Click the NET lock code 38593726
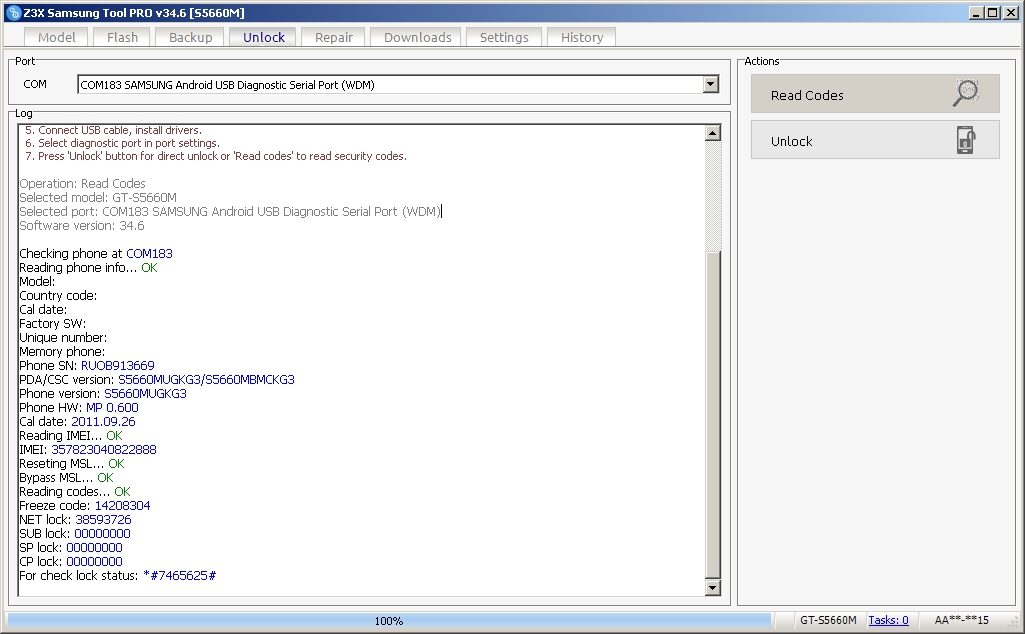 coord(103,520)
